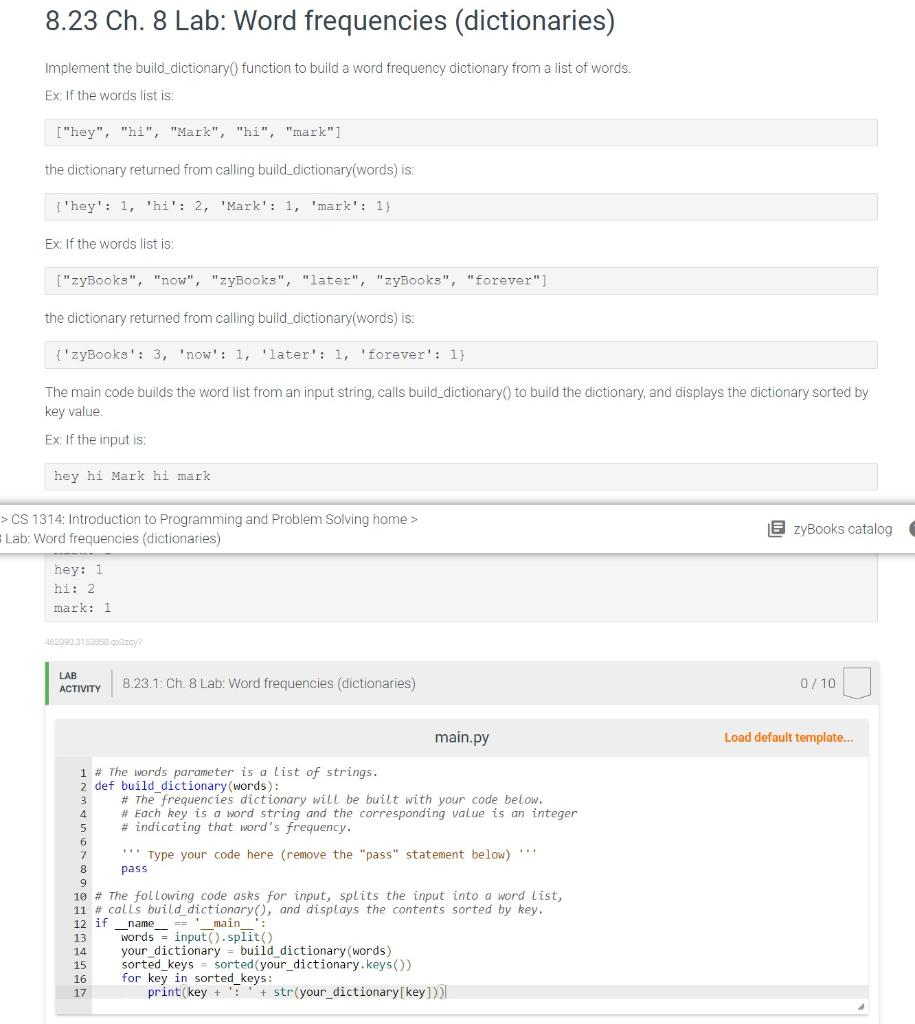Click the Load default template link

789,737
